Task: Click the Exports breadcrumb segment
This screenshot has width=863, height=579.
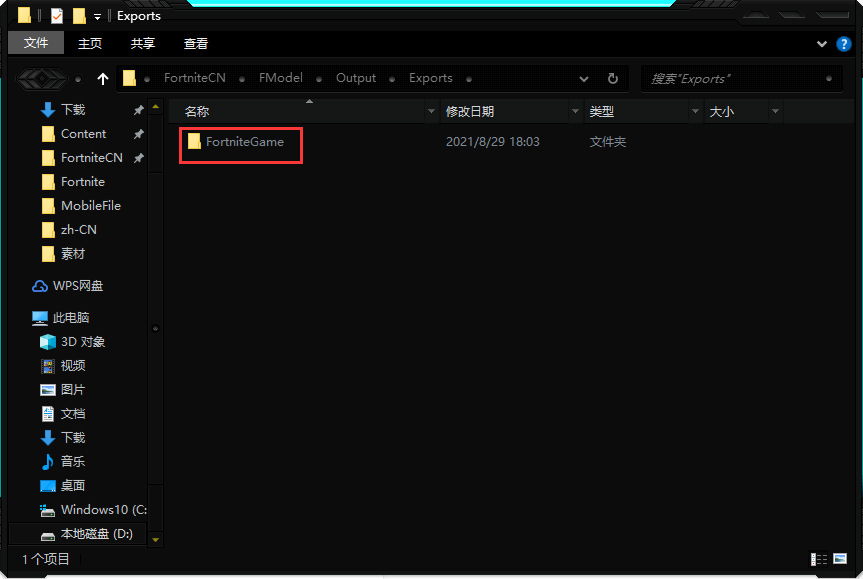Action: pos(430,78)
